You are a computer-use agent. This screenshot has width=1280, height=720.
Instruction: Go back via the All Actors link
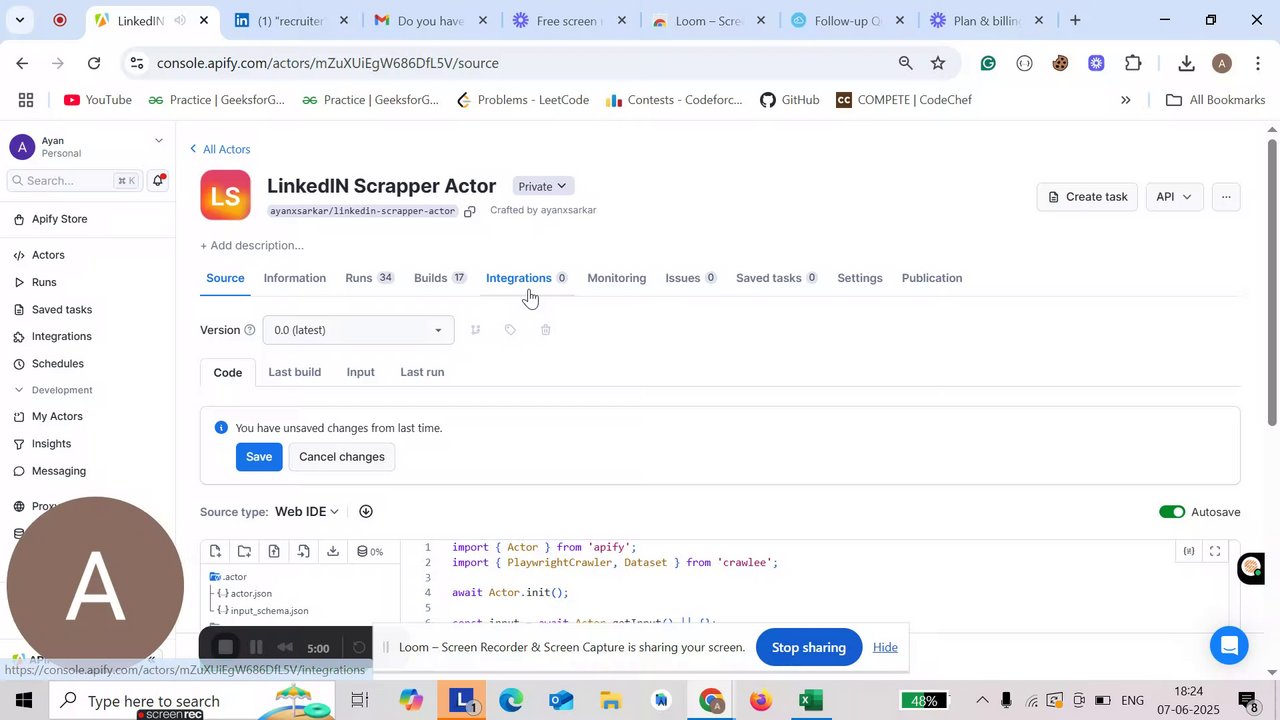point(220,149)
